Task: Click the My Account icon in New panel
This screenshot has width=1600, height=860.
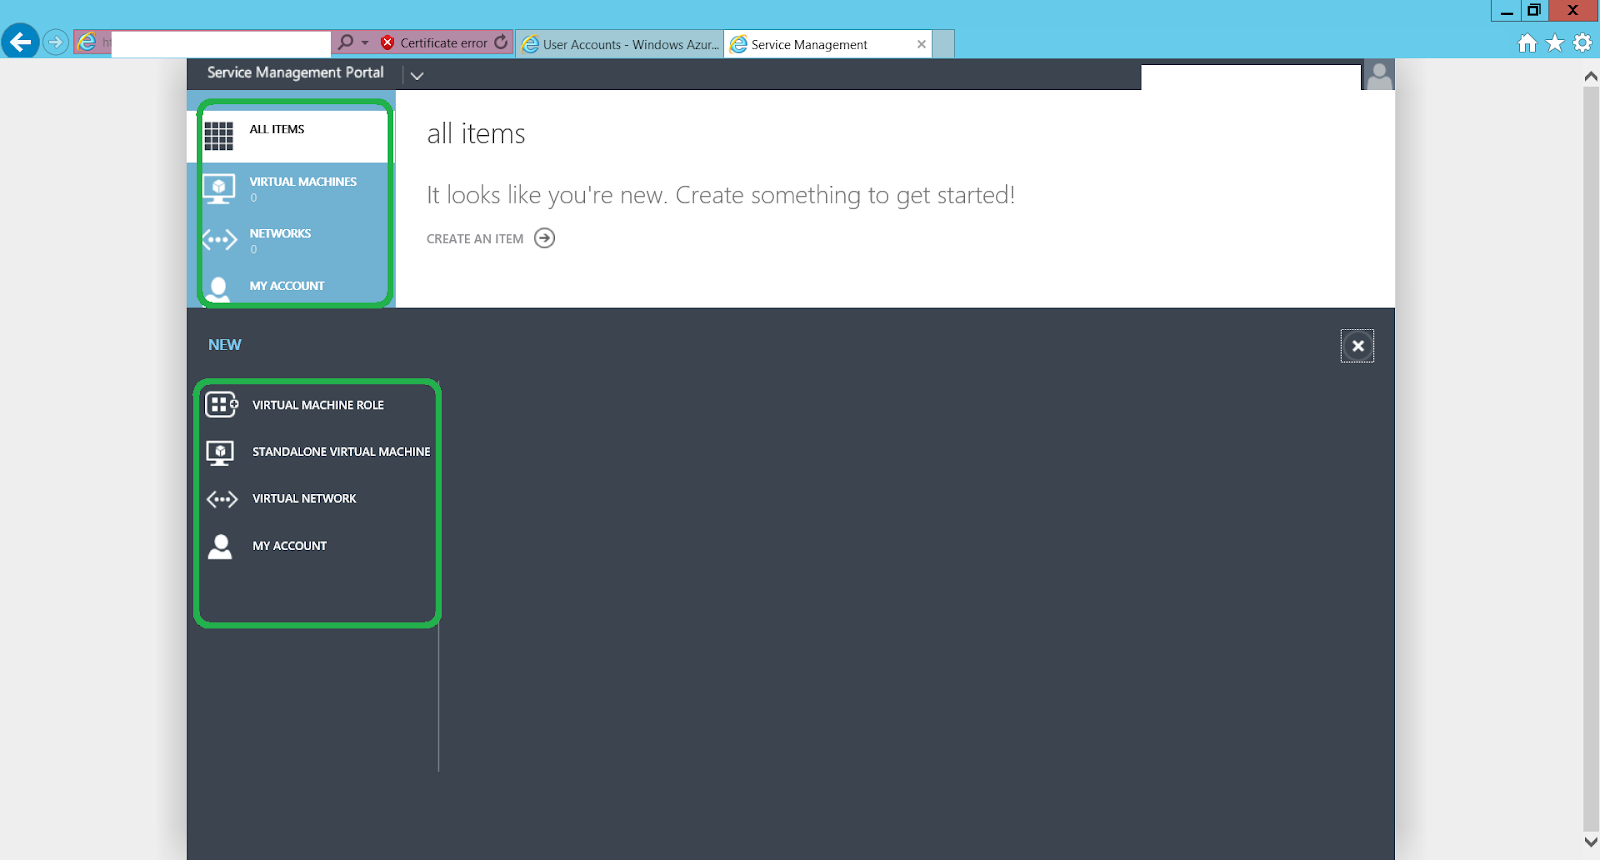Action: pyautogui.click(x=220, y=546)
